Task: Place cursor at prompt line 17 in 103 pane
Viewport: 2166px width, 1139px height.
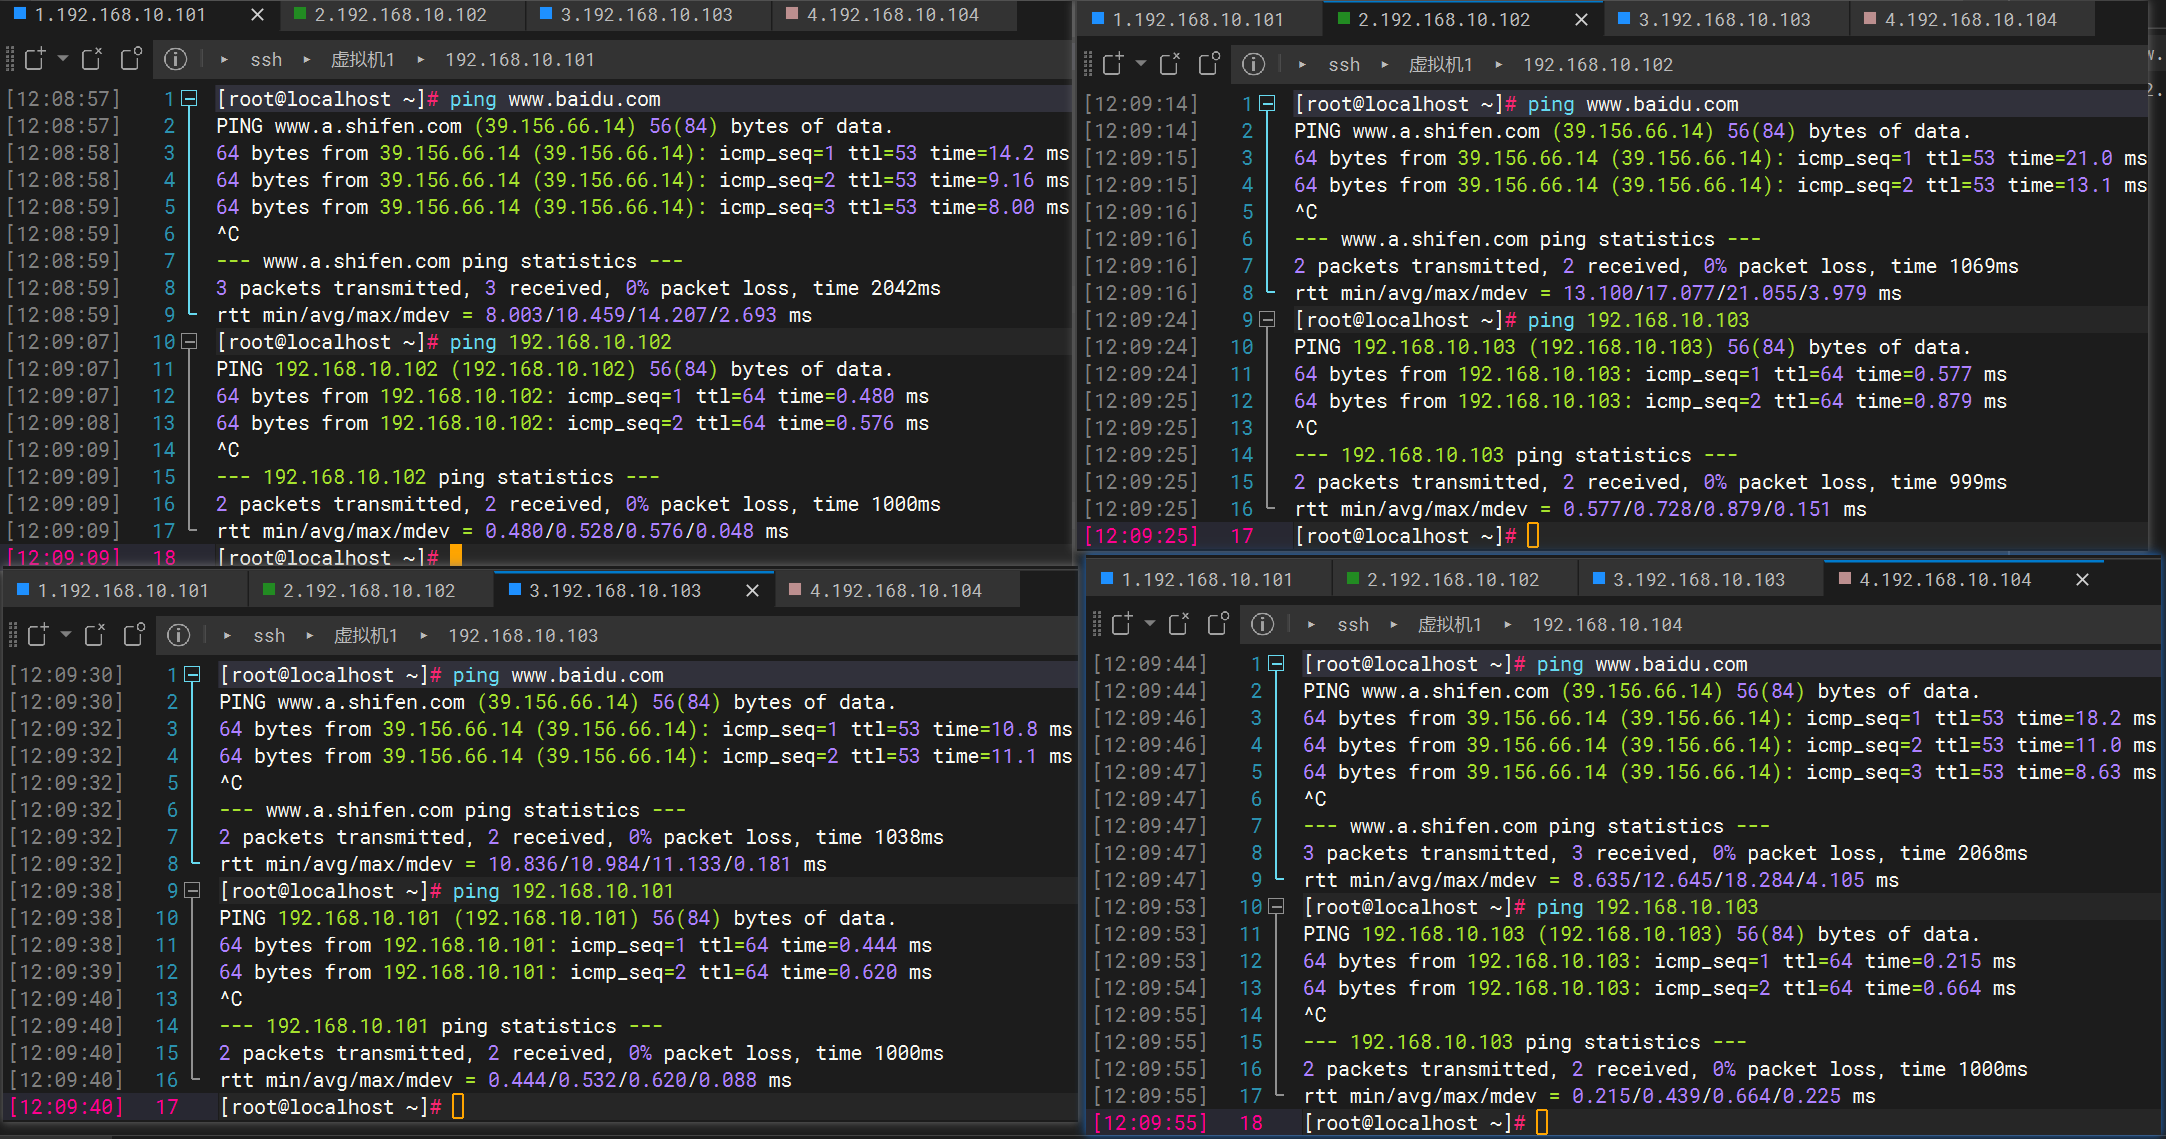Action: 459,1107
